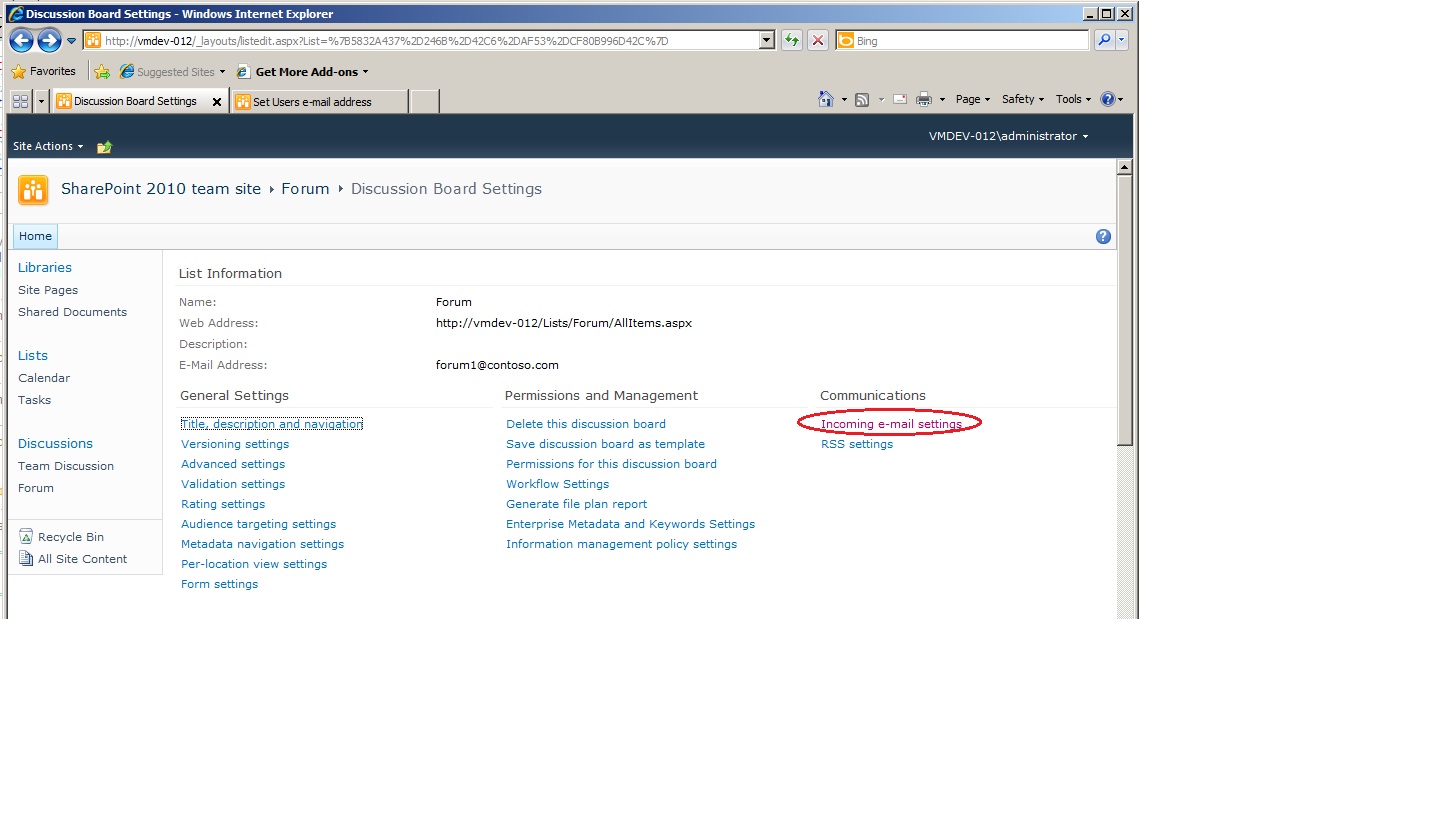Open Calendar in sidebar
Image resolution: width=1440 pixels, height=817 pixels.
(44, 378)
